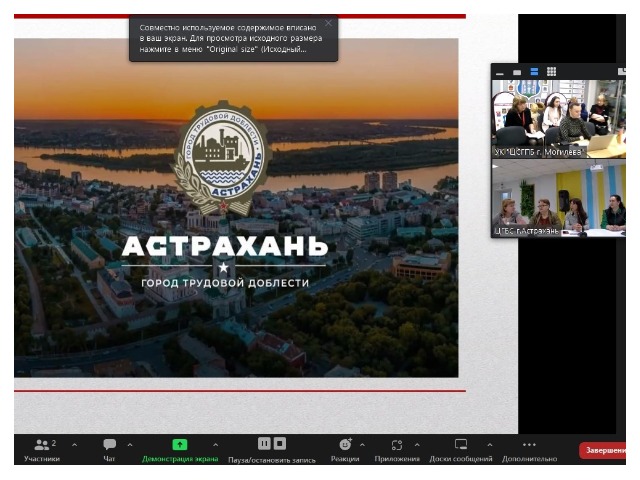The image size is (640, 480).
Task: Expand the Participants options chevron
Action: (x=74, y=445)
